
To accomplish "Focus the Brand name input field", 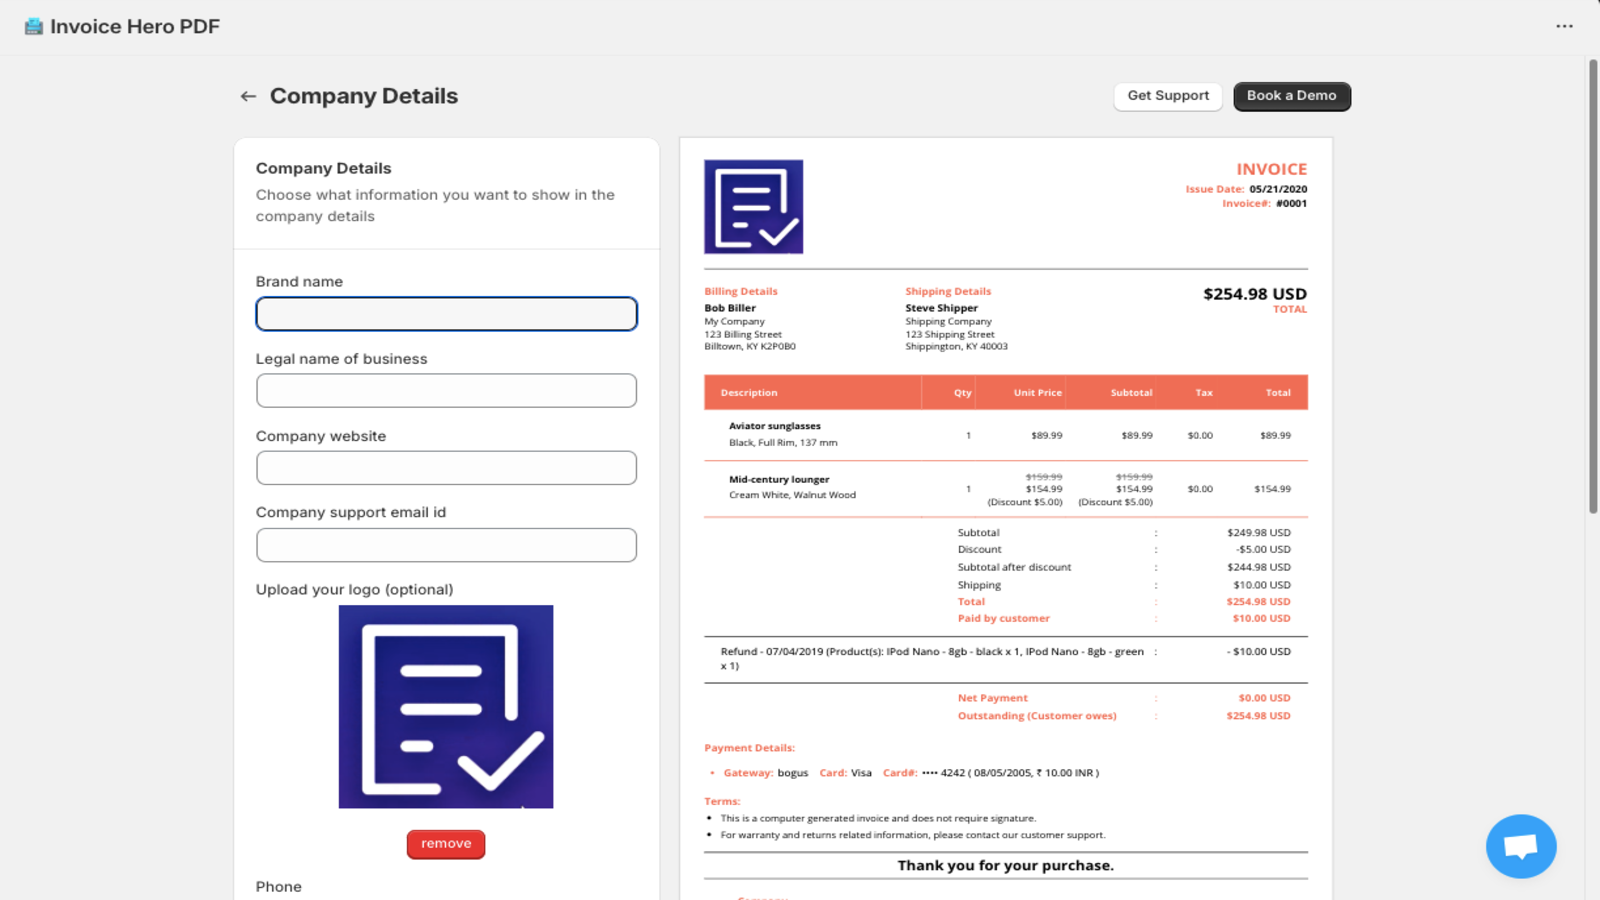I will pyautogui.click(x=446, y=314).
